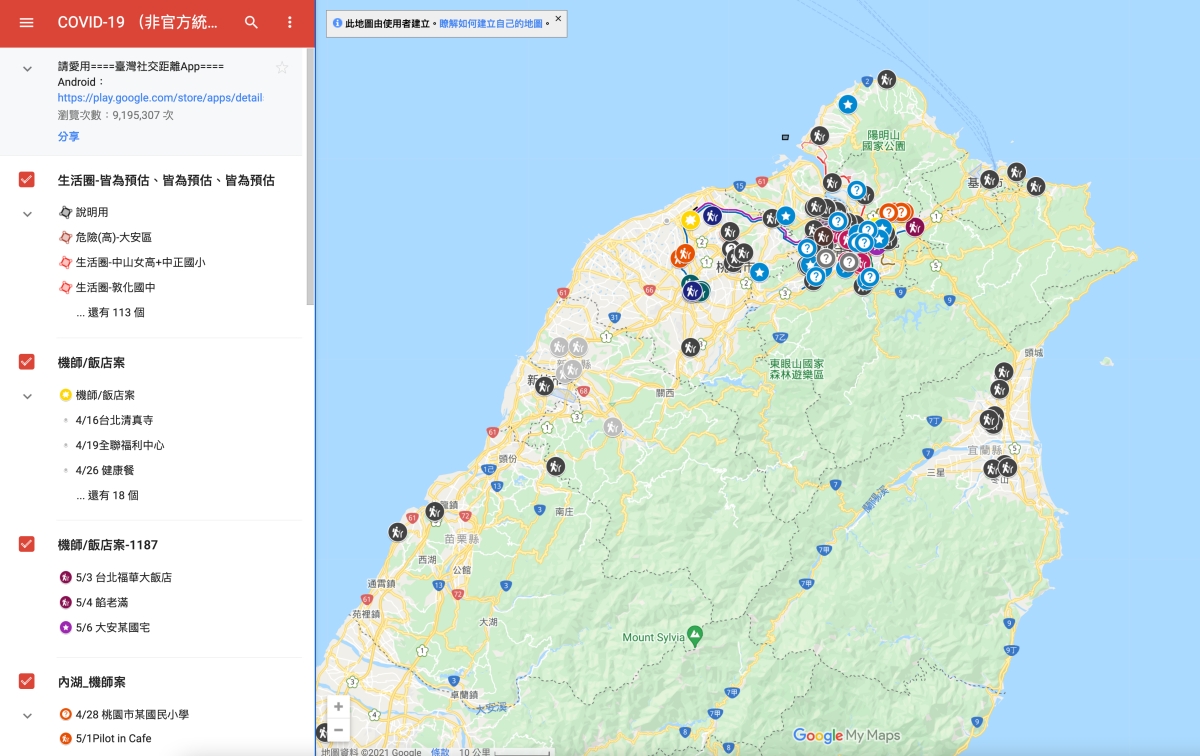This screenshot has width=1200, height=756.
Task: Close the user-created map info banner
Action: 558,19
